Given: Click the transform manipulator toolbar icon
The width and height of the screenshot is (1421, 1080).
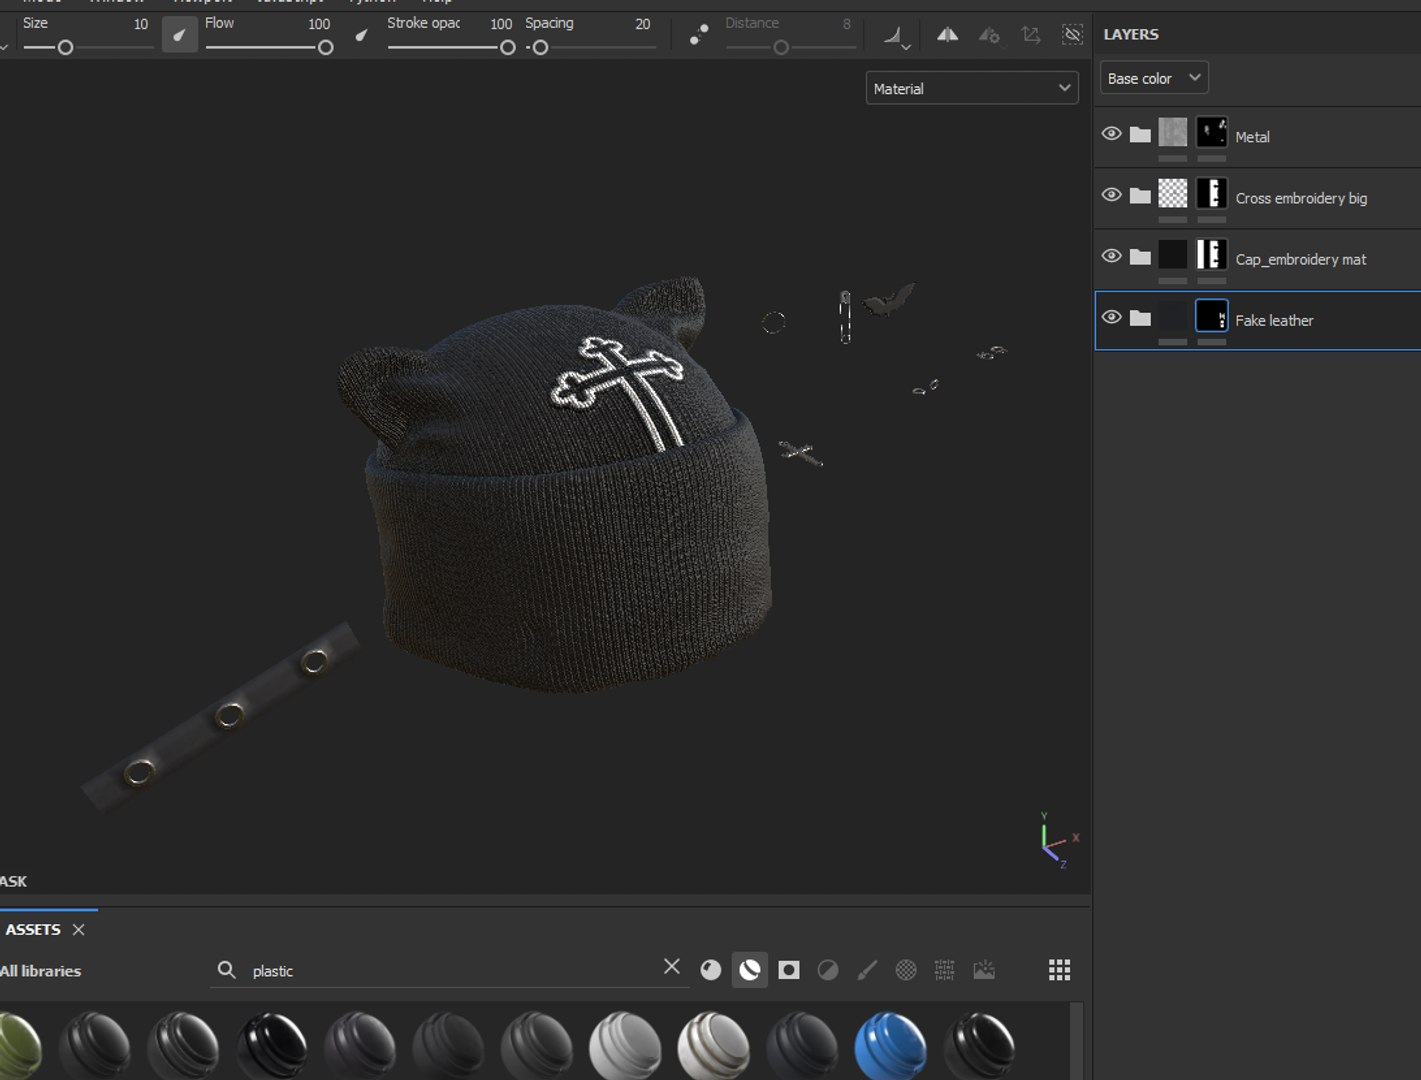Looking at the screenshot, I should [x=1031, y=35].
